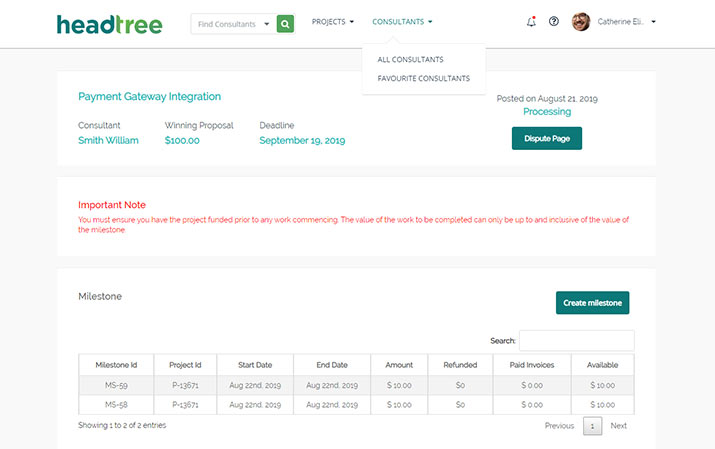
Task: Click the headtree logo
Action: (109, 25)
